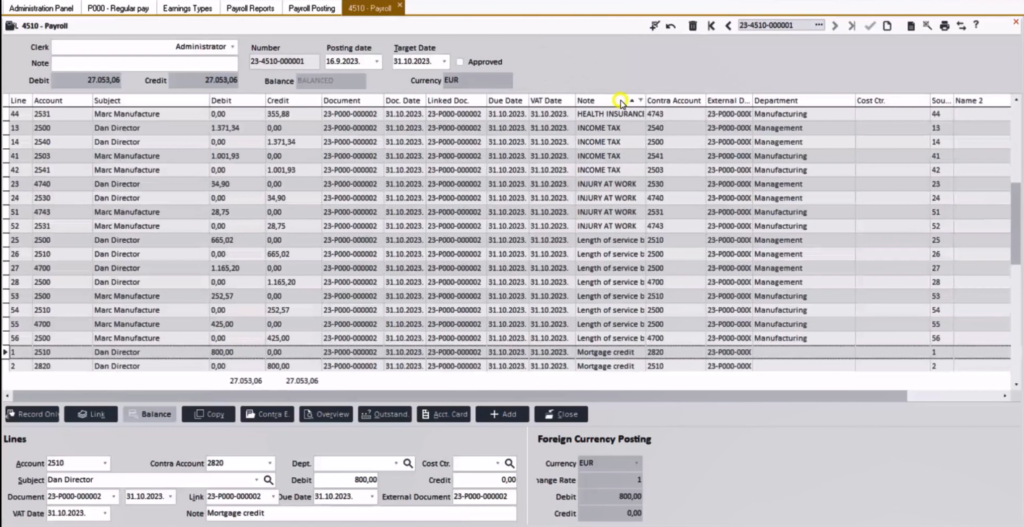Click the new blank document icon
Image resolution: width=1024 pixels, height=527 pixels.
887,25
